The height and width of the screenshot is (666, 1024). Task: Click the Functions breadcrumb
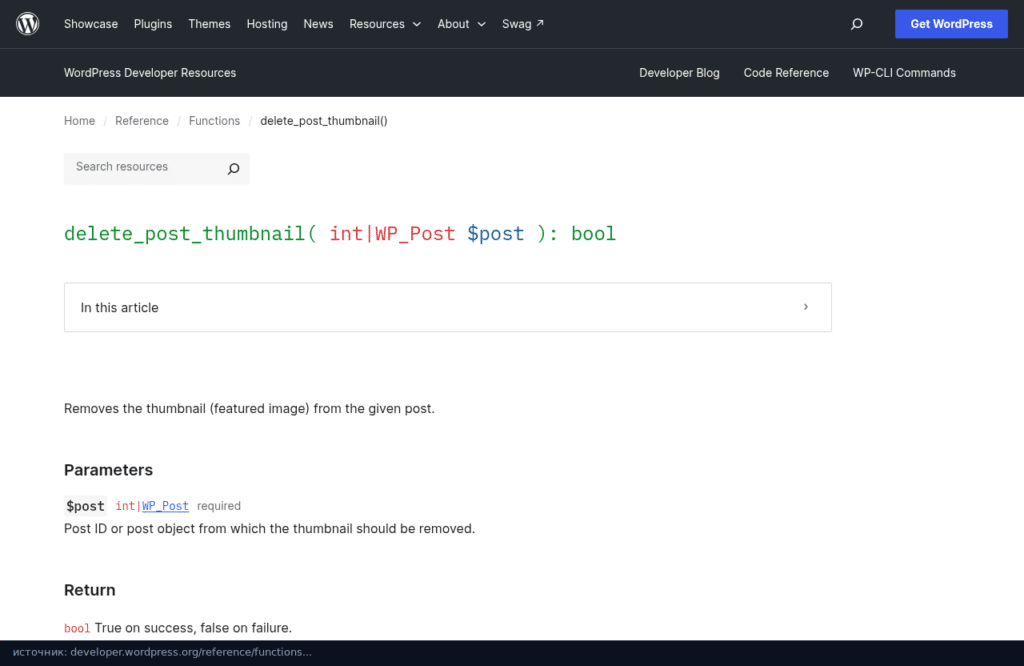[x=214, y=121]
